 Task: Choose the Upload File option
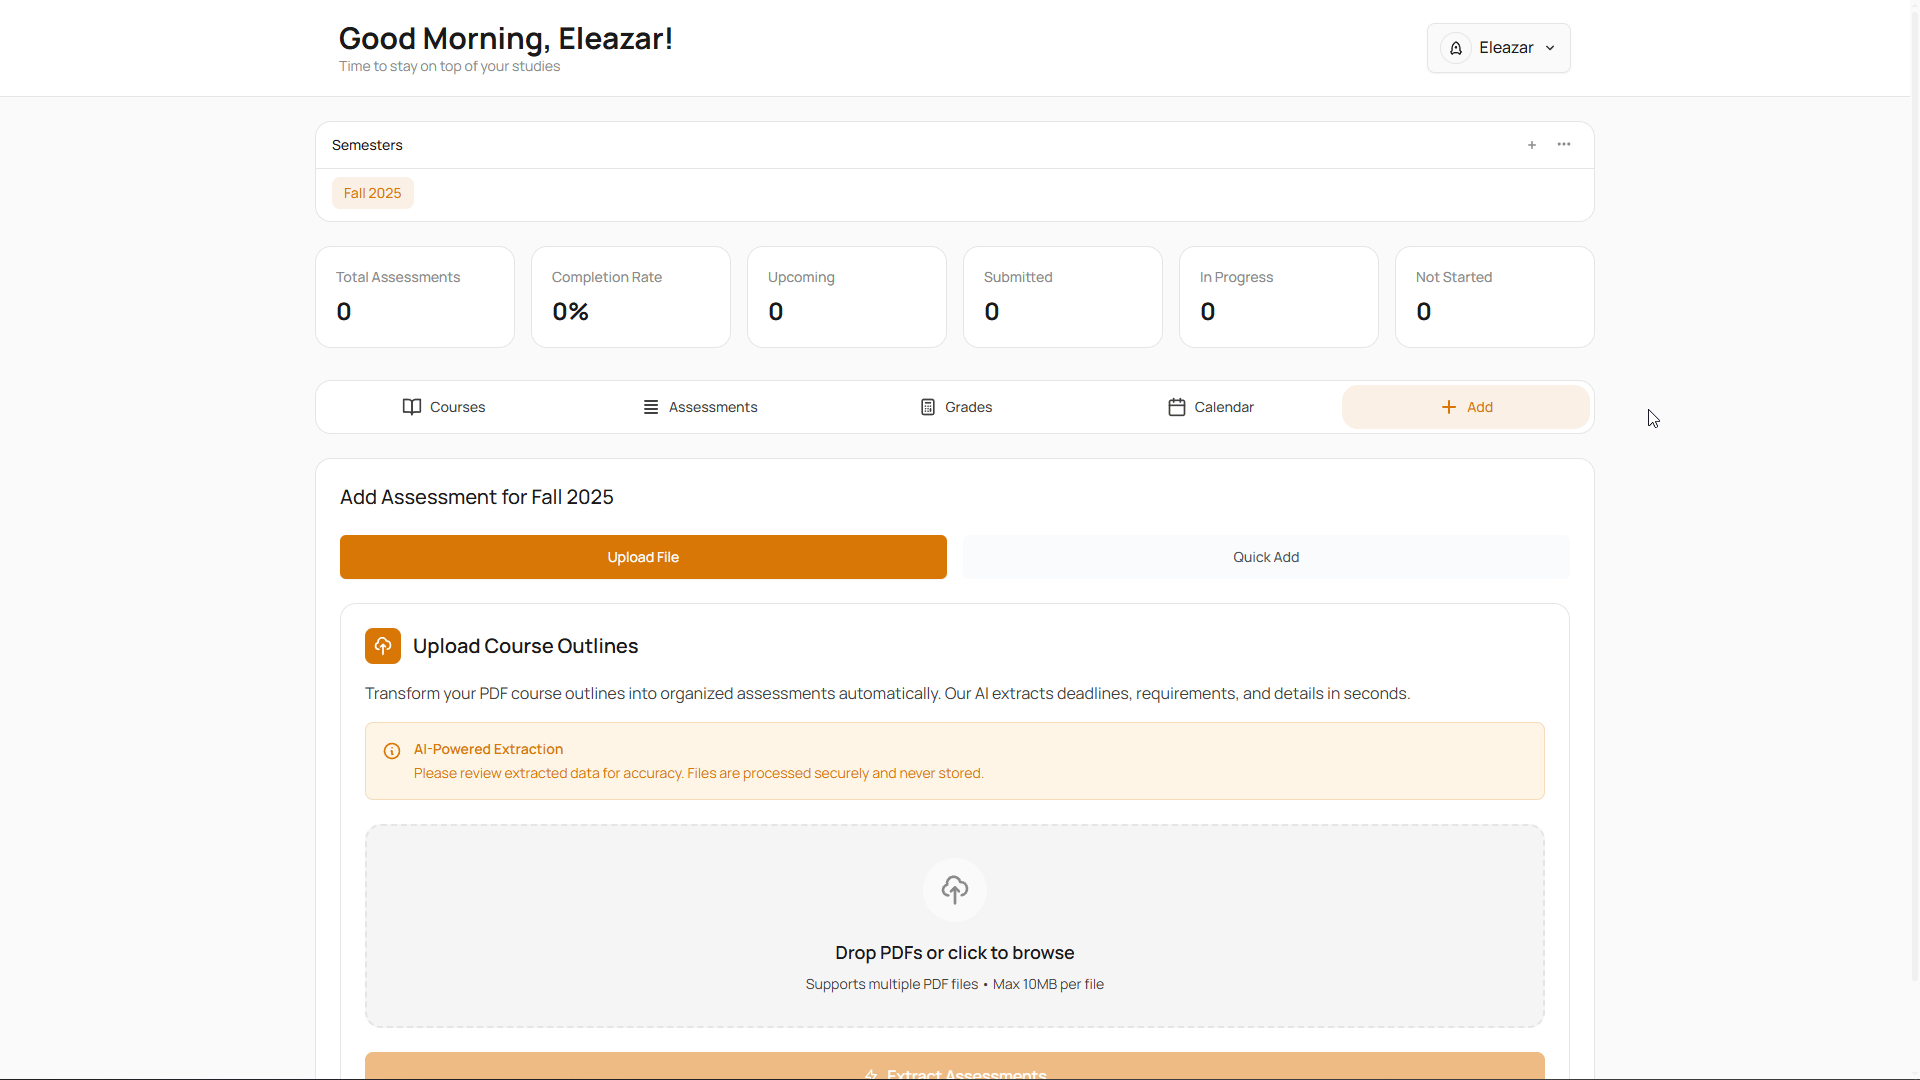pyautogui.click(x=643, y=557)
